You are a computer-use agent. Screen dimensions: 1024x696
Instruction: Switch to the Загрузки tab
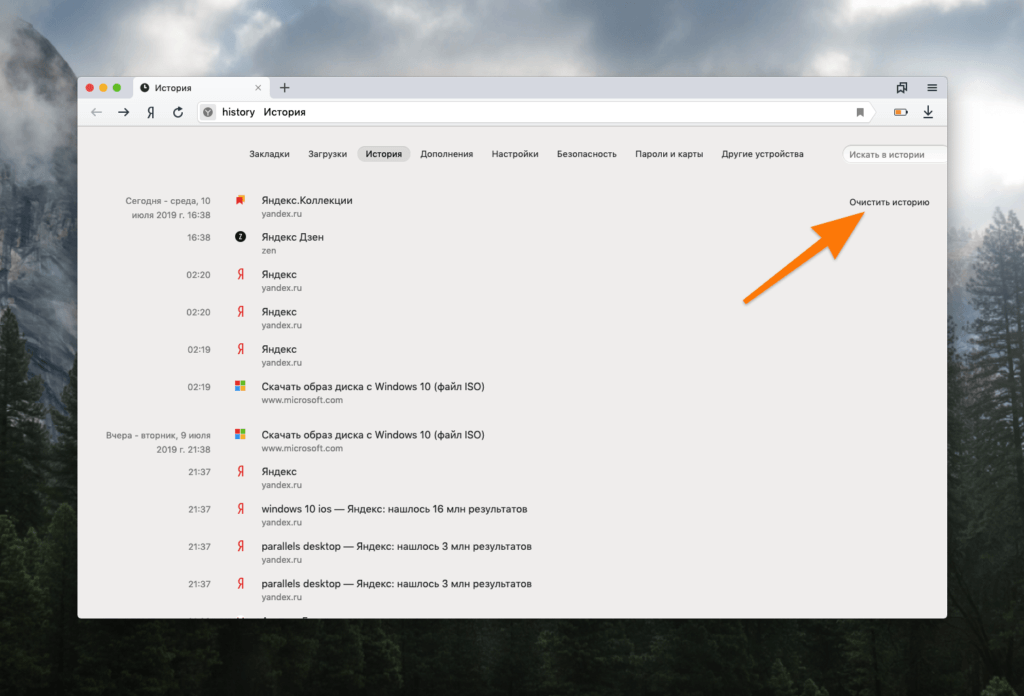[x=327, y=154]
